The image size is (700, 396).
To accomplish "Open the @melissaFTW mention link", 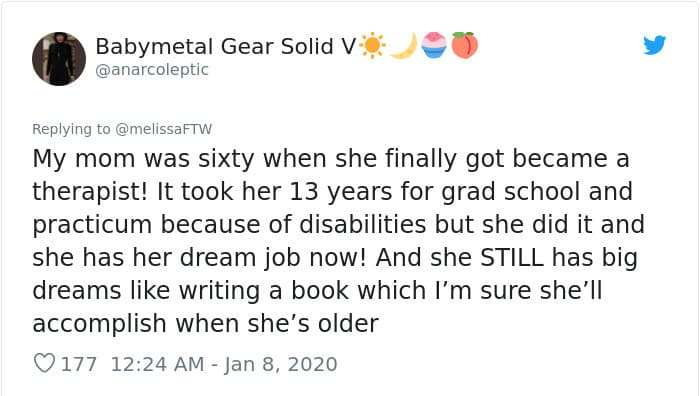I will 163,129.
